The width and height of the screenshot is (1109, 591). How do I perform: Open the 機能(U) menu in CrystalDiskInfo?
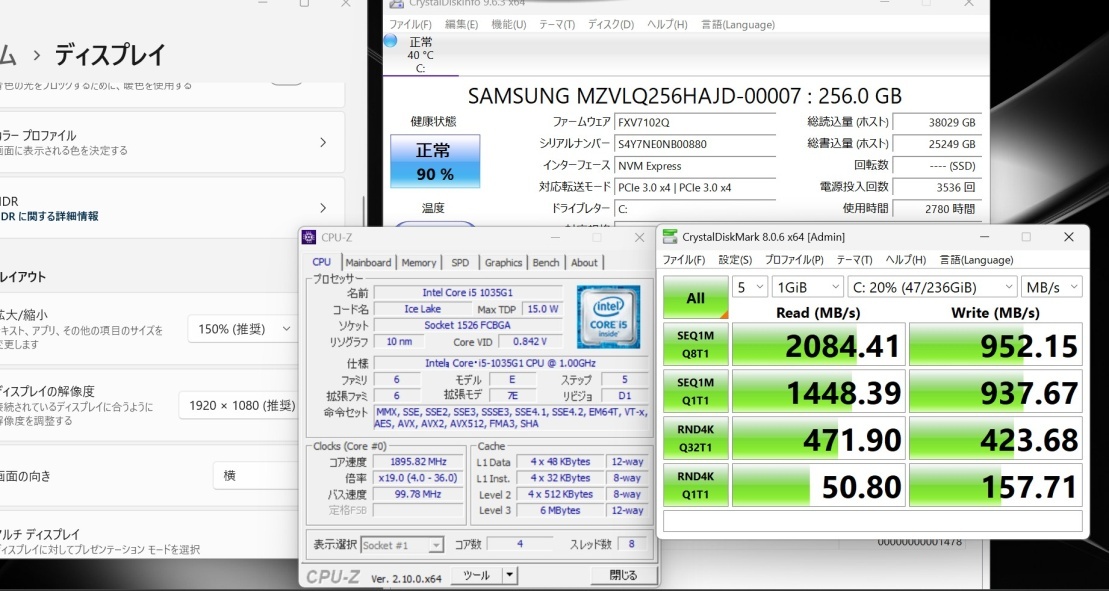point(509,24)
